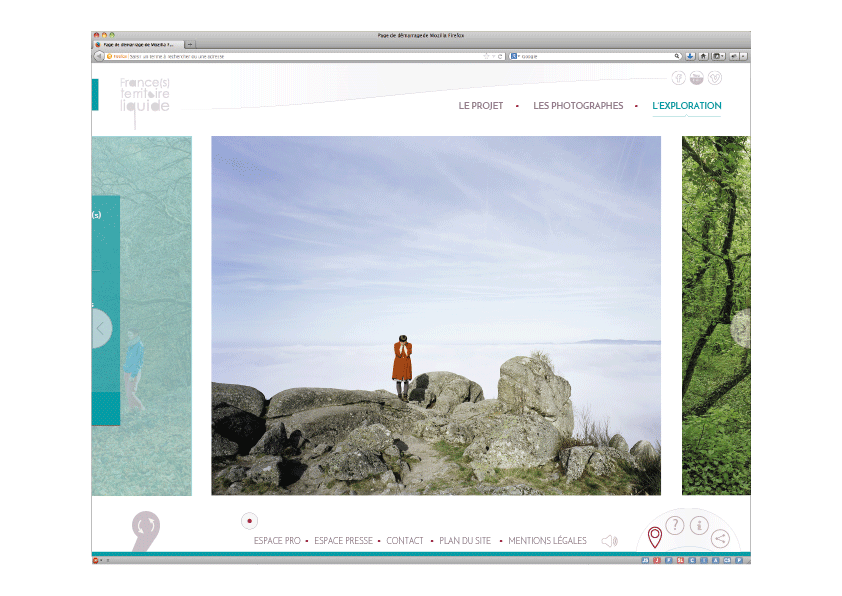The image size is (842, 596).
Task: Open the Le Projet menu
Action: [x=480, y=106]
